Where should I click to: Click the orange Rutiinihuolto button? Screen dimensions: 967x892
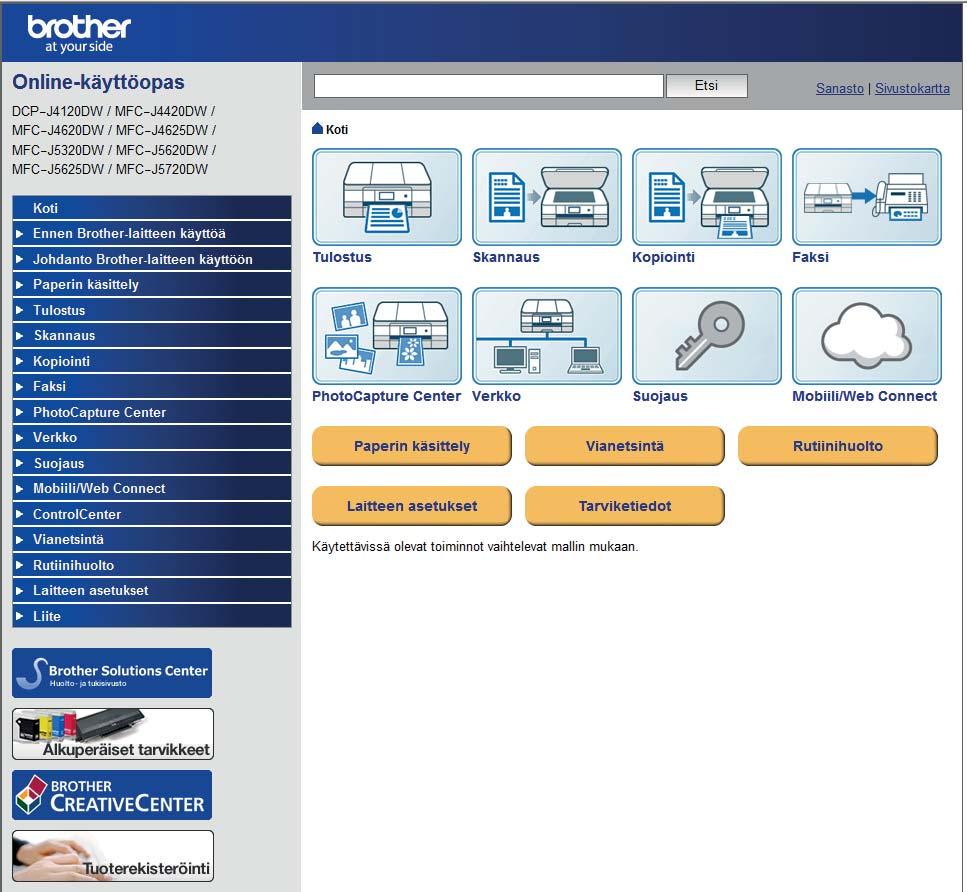(x=837, y=445)
